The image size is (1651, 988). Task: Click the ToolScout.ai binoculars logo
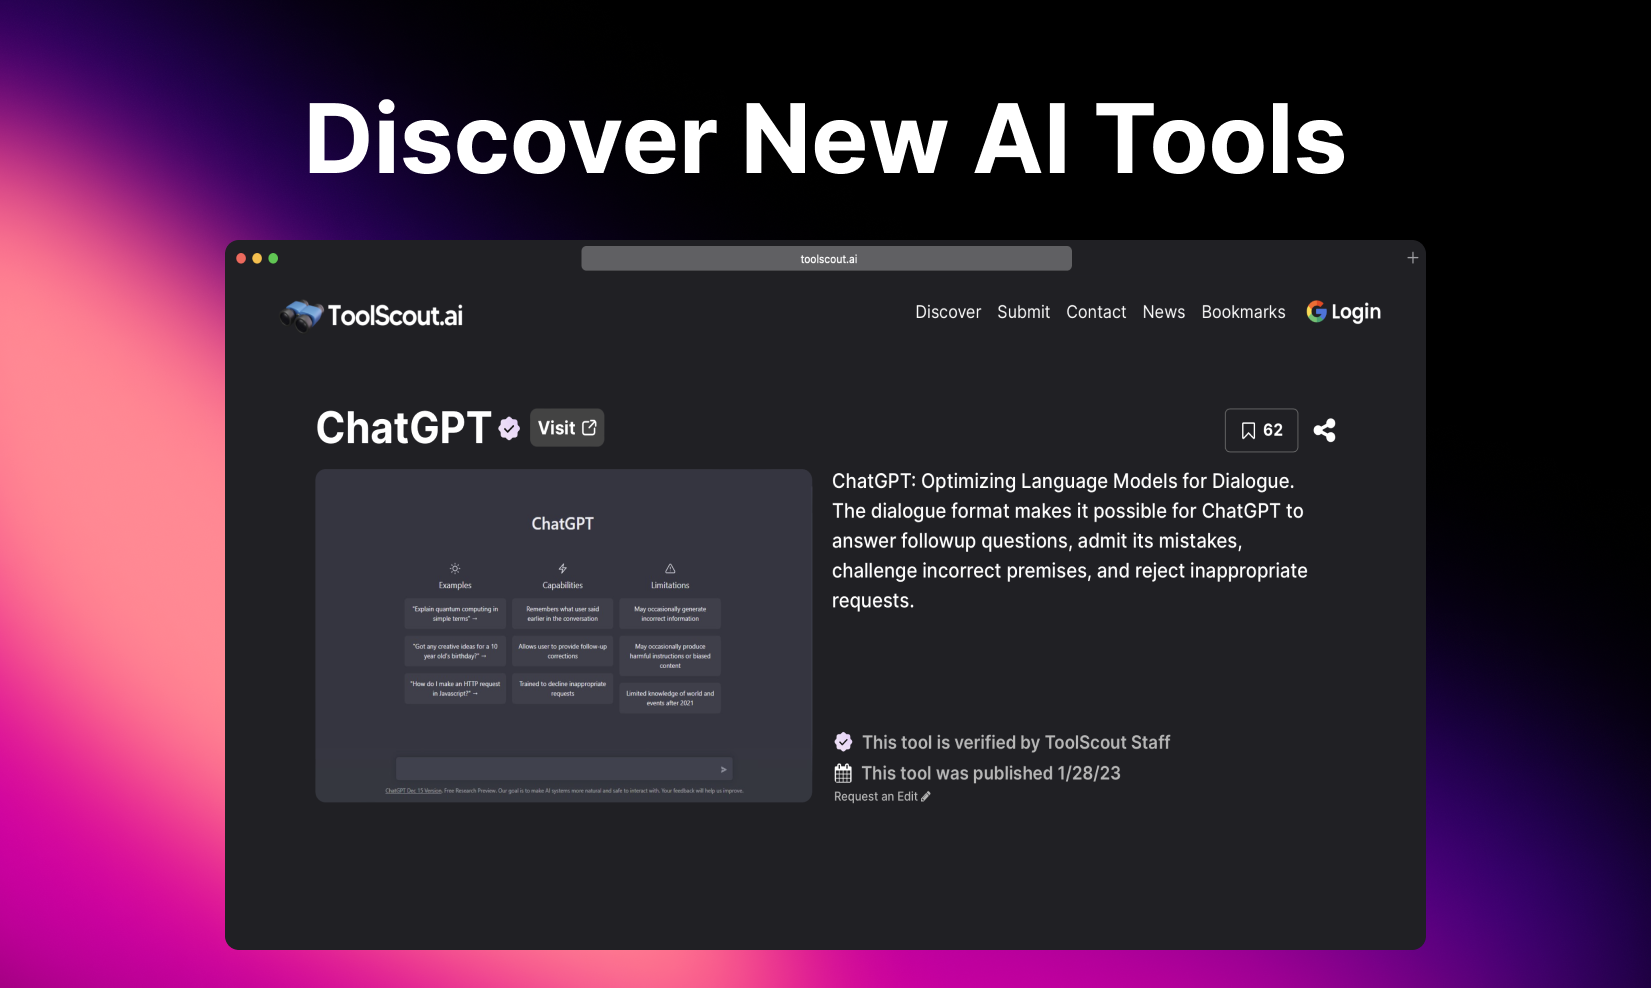pyautogui.click(x=371, y=315)
